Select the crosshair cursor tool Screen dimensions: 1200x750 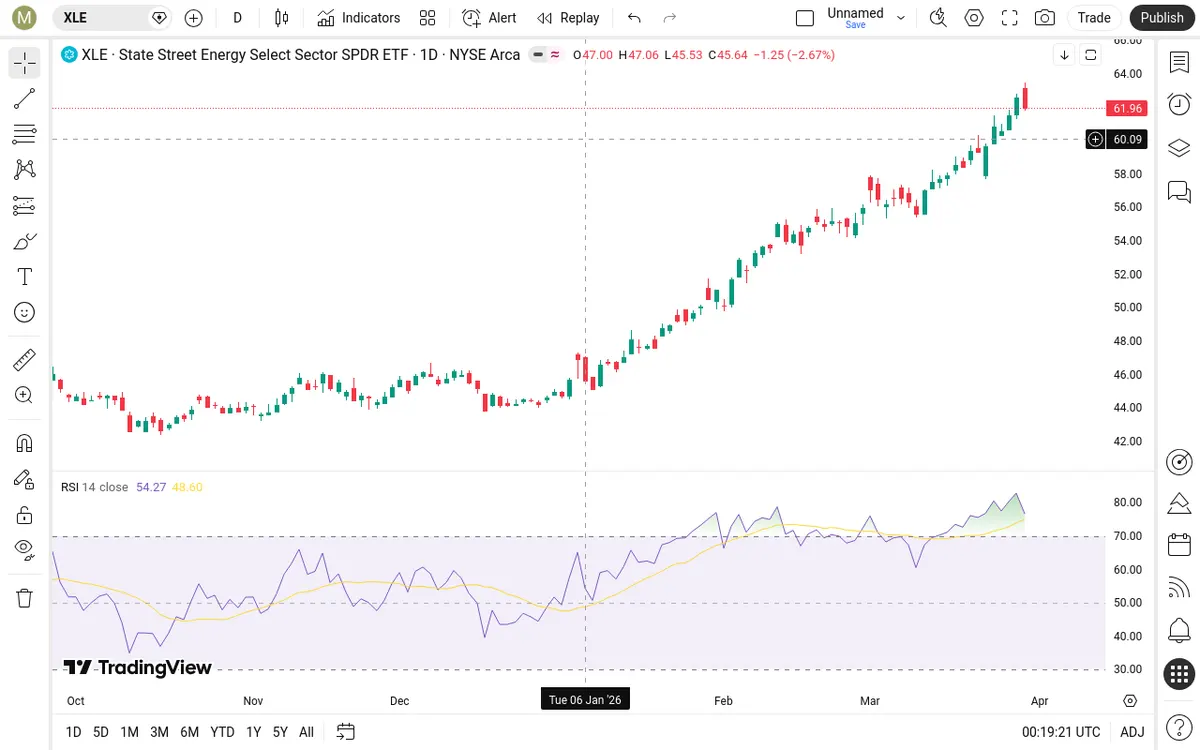coord(25,63)
